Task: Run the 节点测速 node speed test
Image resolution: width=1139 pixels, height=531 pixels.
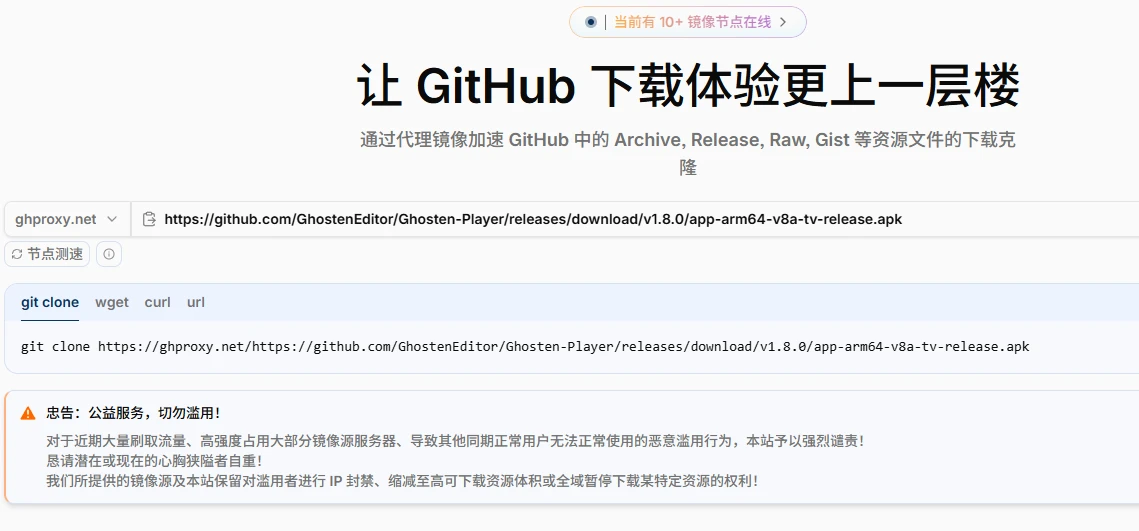Action: tap(47, 254)
